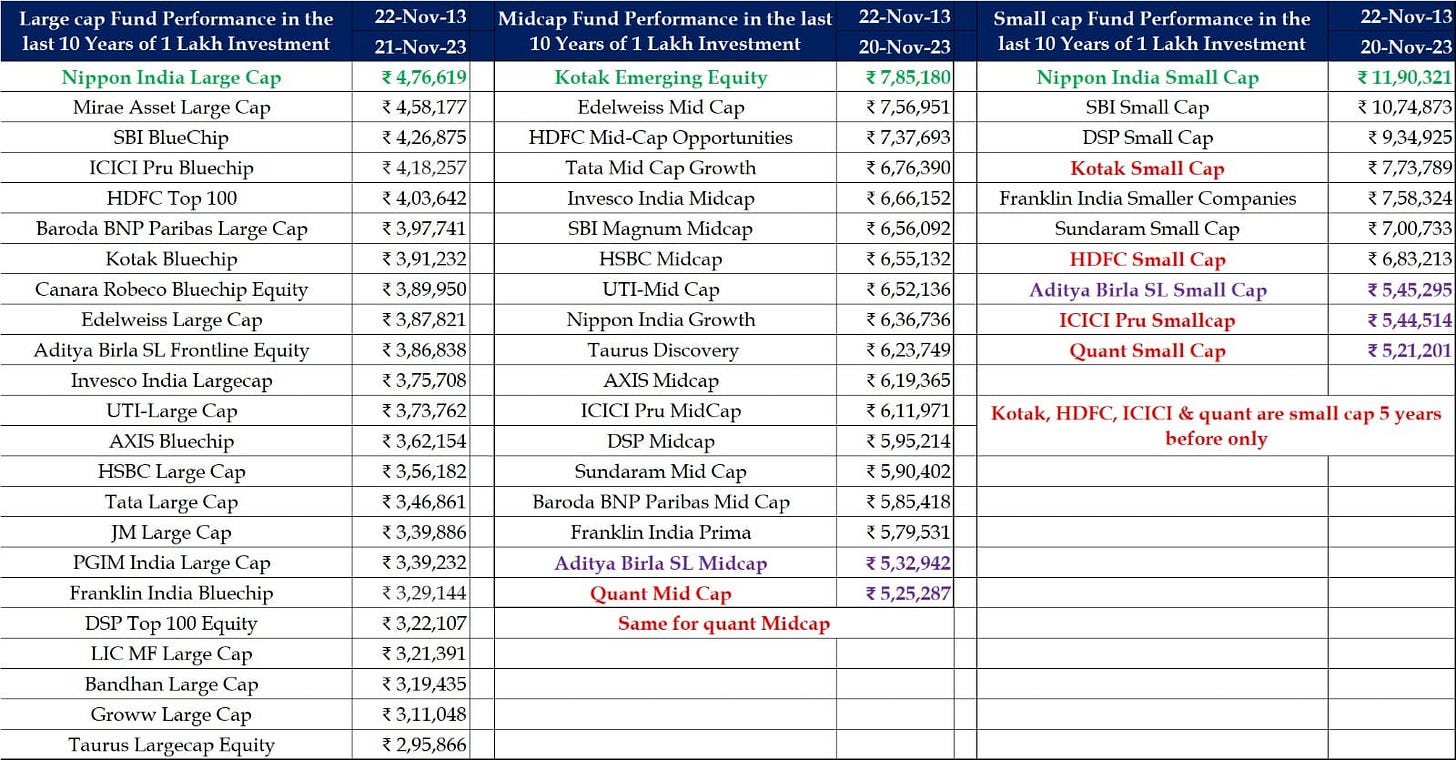This screenshot has height=760, width=1456.
Task: Select the 'Same for quant Midcap' note
Action: click(724, 623)
